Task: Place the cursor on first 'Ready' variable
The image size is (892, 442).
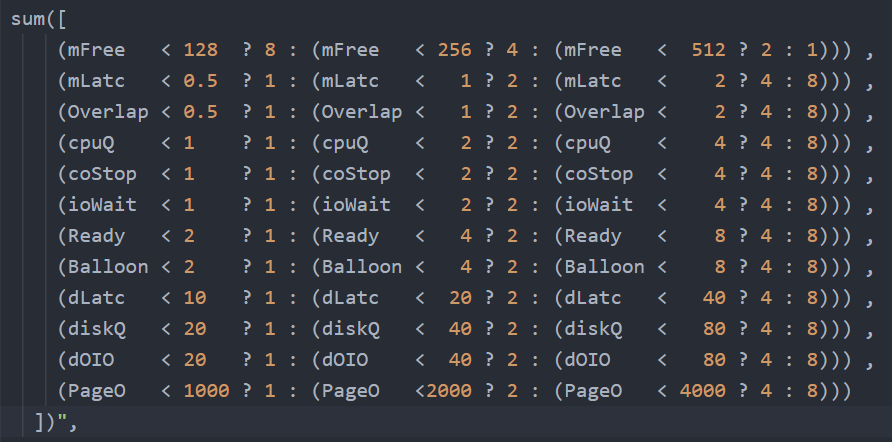Action: 97,236
